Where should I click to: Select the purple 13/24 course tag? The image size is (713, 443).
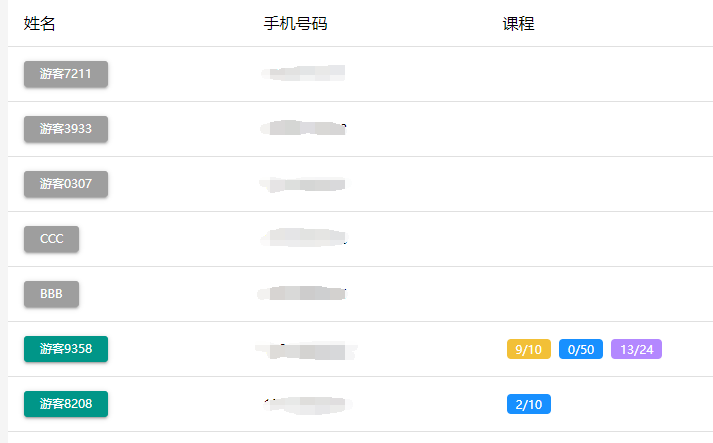pyautogui.click(x=637, y=349)
